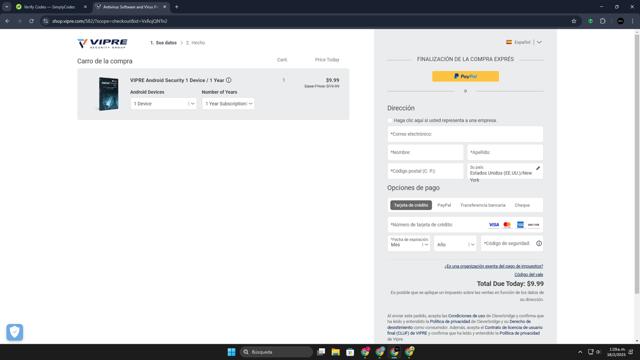The image size is (640, 360).
Task: Click the 'Total Due Today: $9.99' text
Action: coord(510,283)
